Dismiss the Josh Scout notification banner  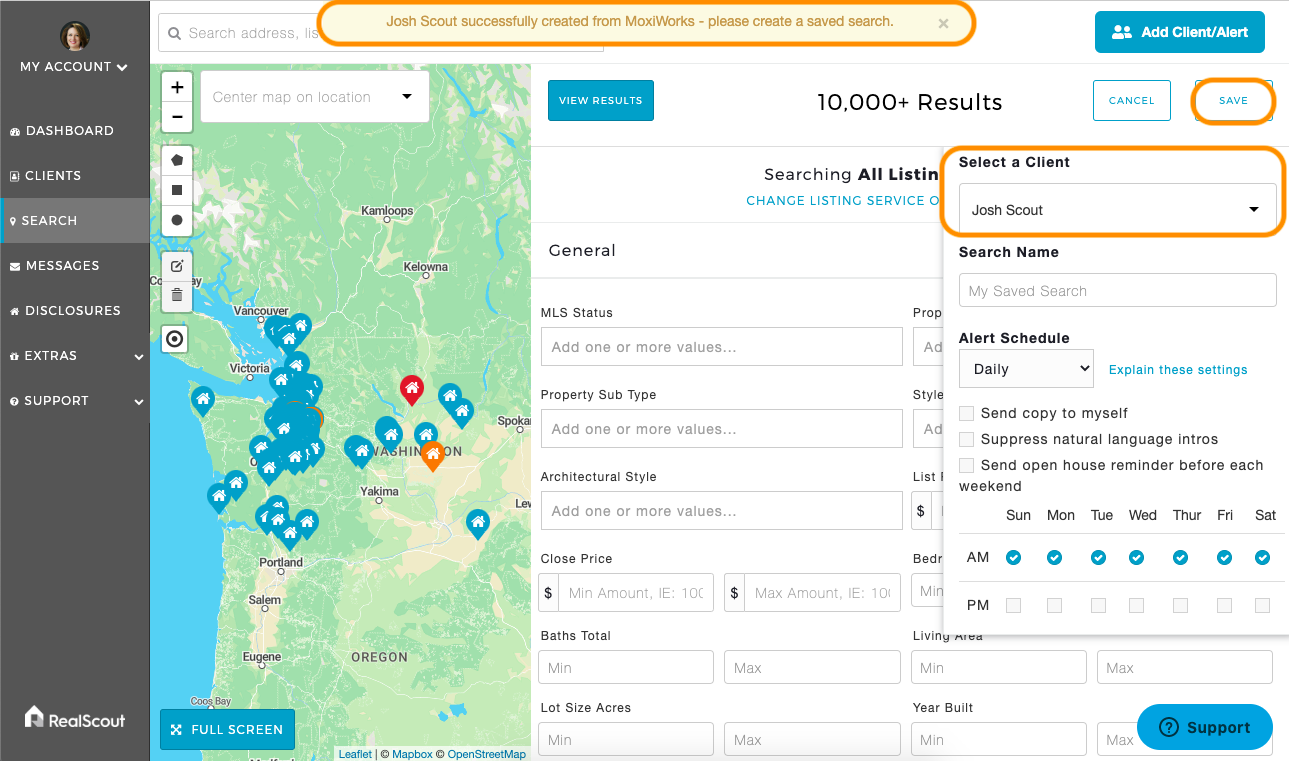[x=943, y=23]
